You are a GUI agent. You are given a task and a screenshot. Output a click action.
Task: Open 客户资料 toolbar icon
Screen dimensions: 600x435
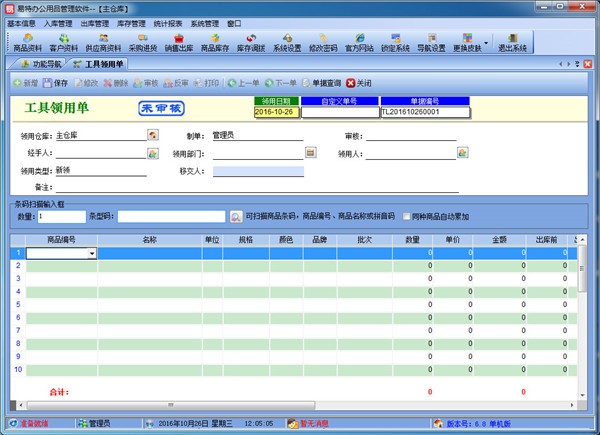click(x=64, y=41)
